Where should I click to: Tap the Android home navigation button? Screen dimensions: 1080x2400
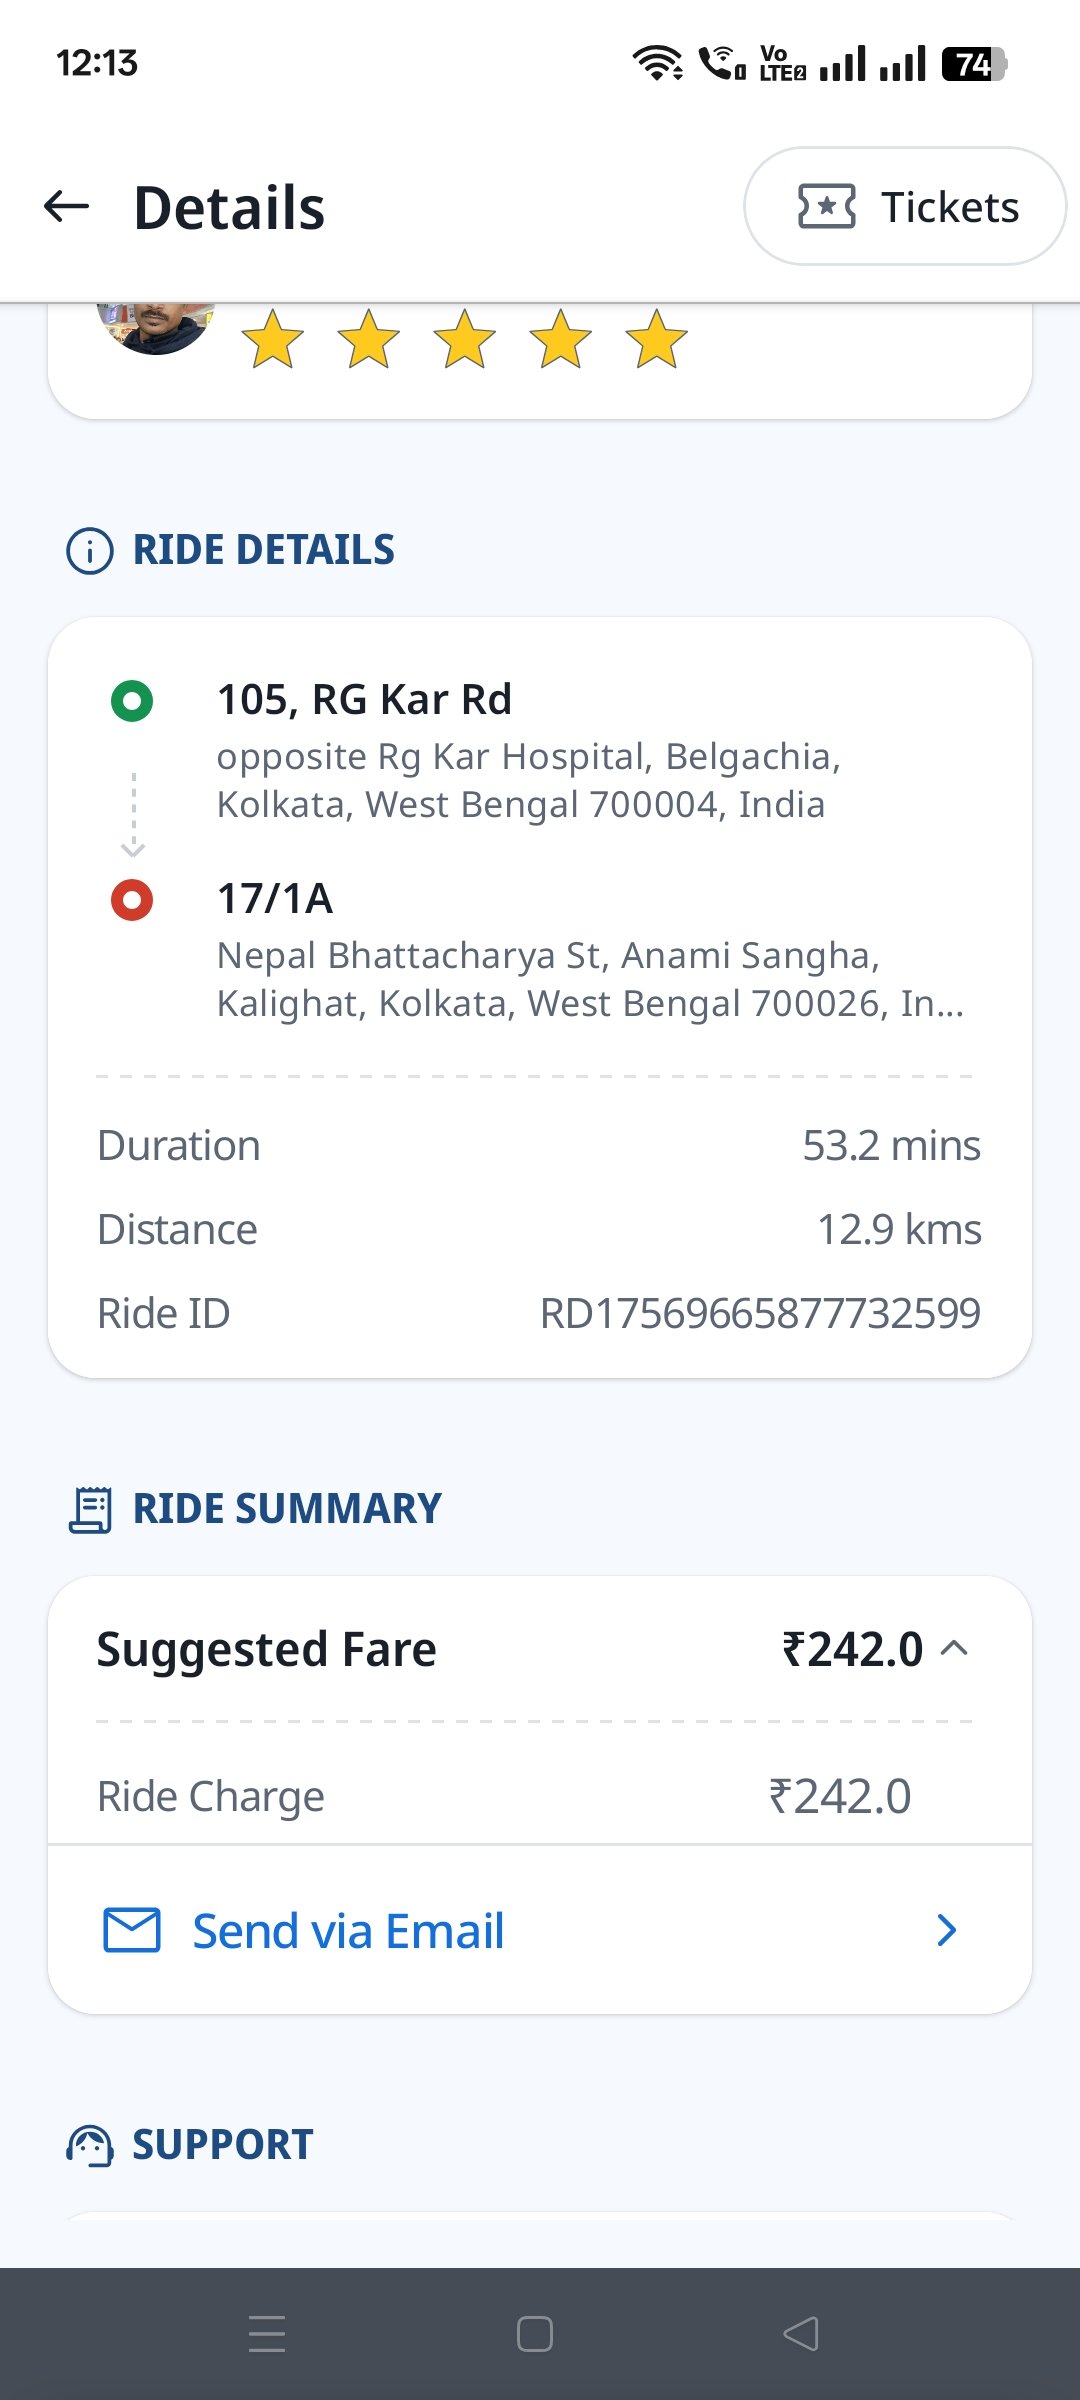(535, 2334)
